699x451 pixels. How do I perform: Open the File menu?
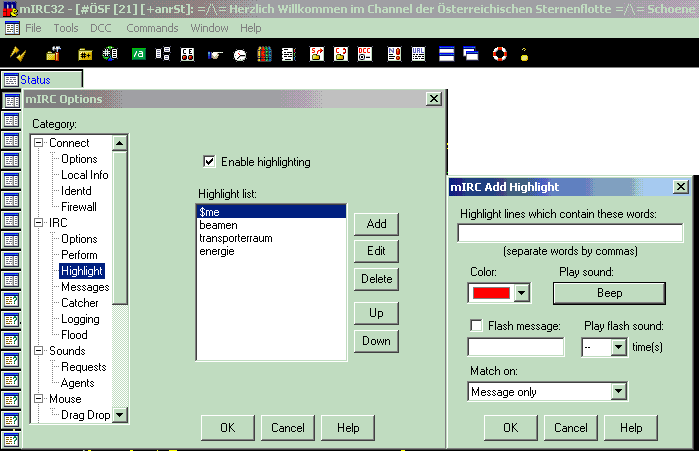tap(33, 28)
